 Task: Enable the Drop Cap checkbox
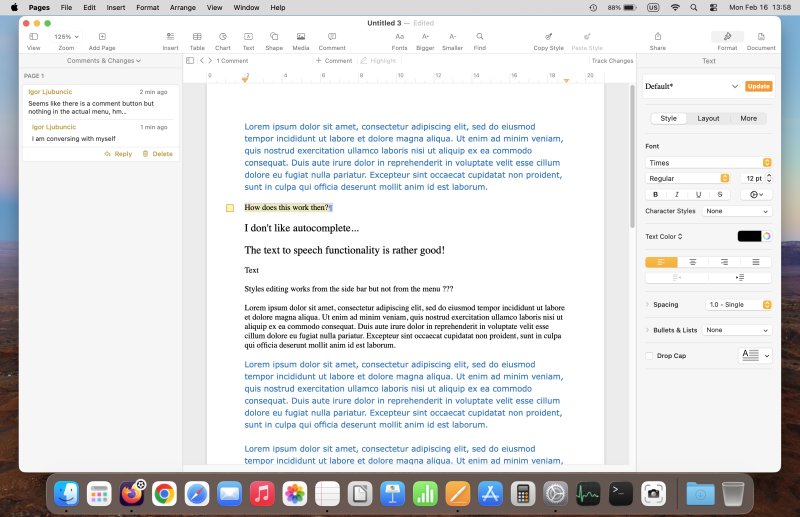point(650,355)
